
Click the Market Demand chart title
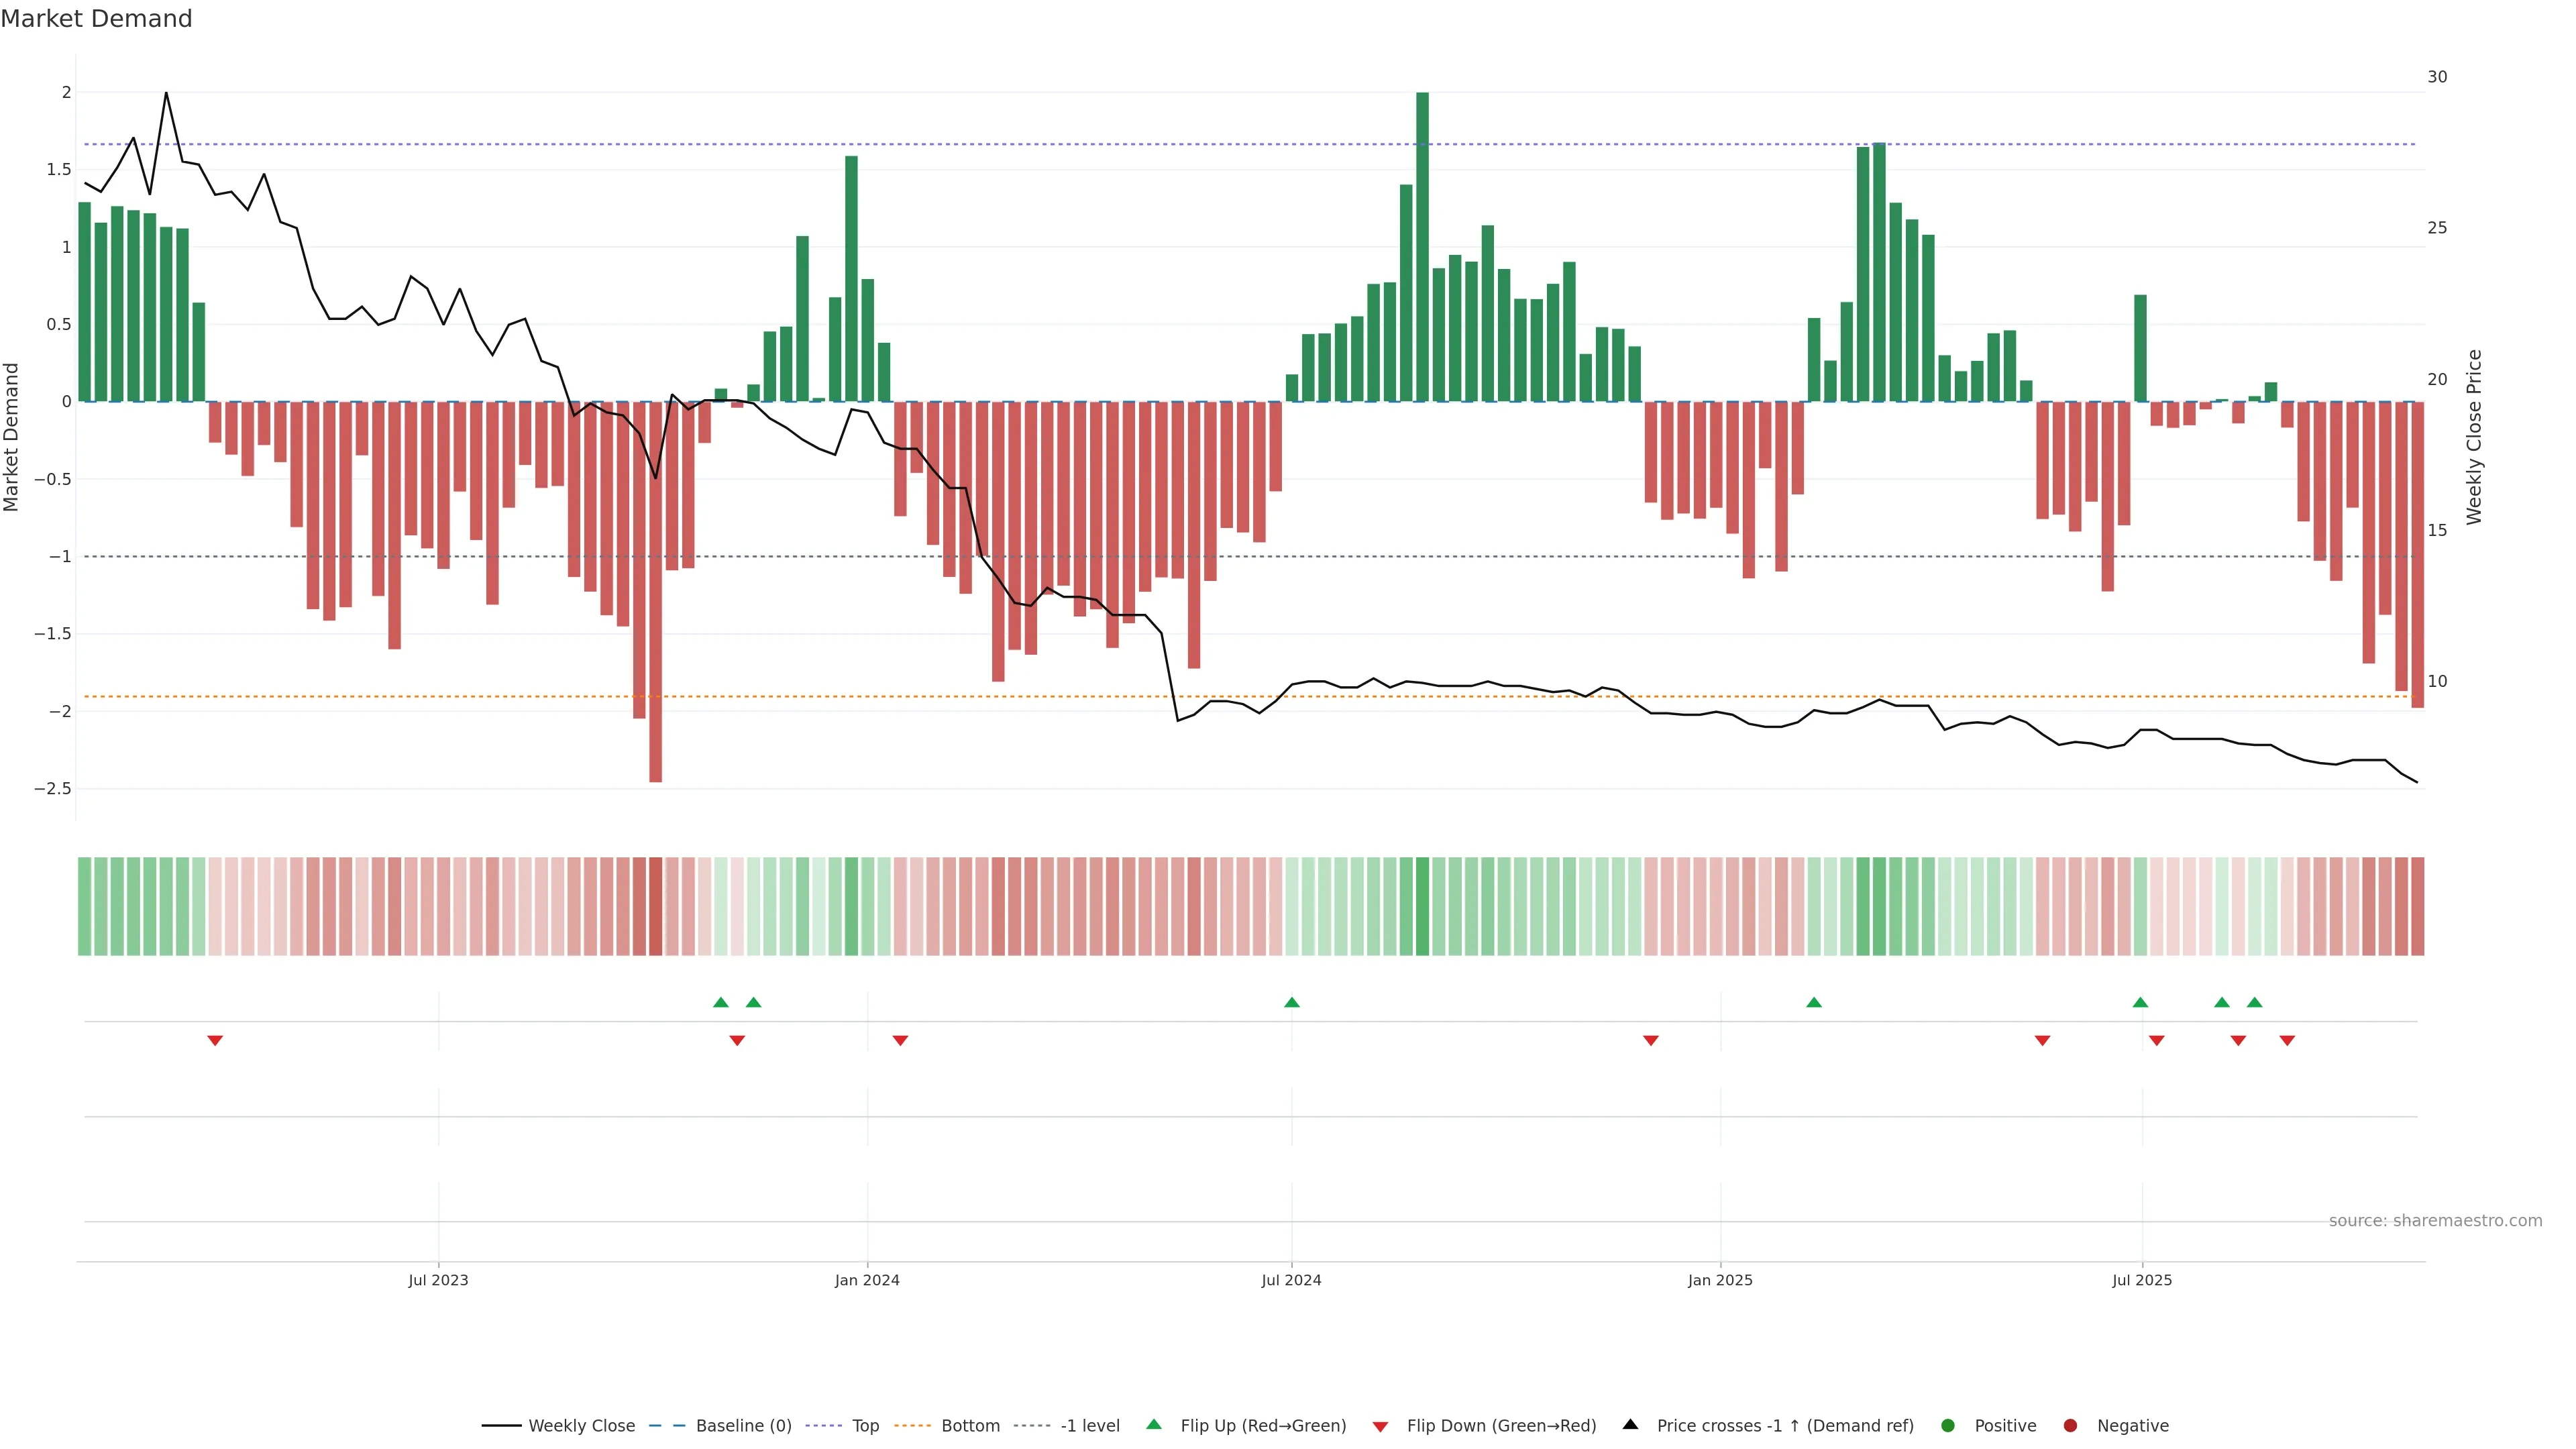pos(96,19)
